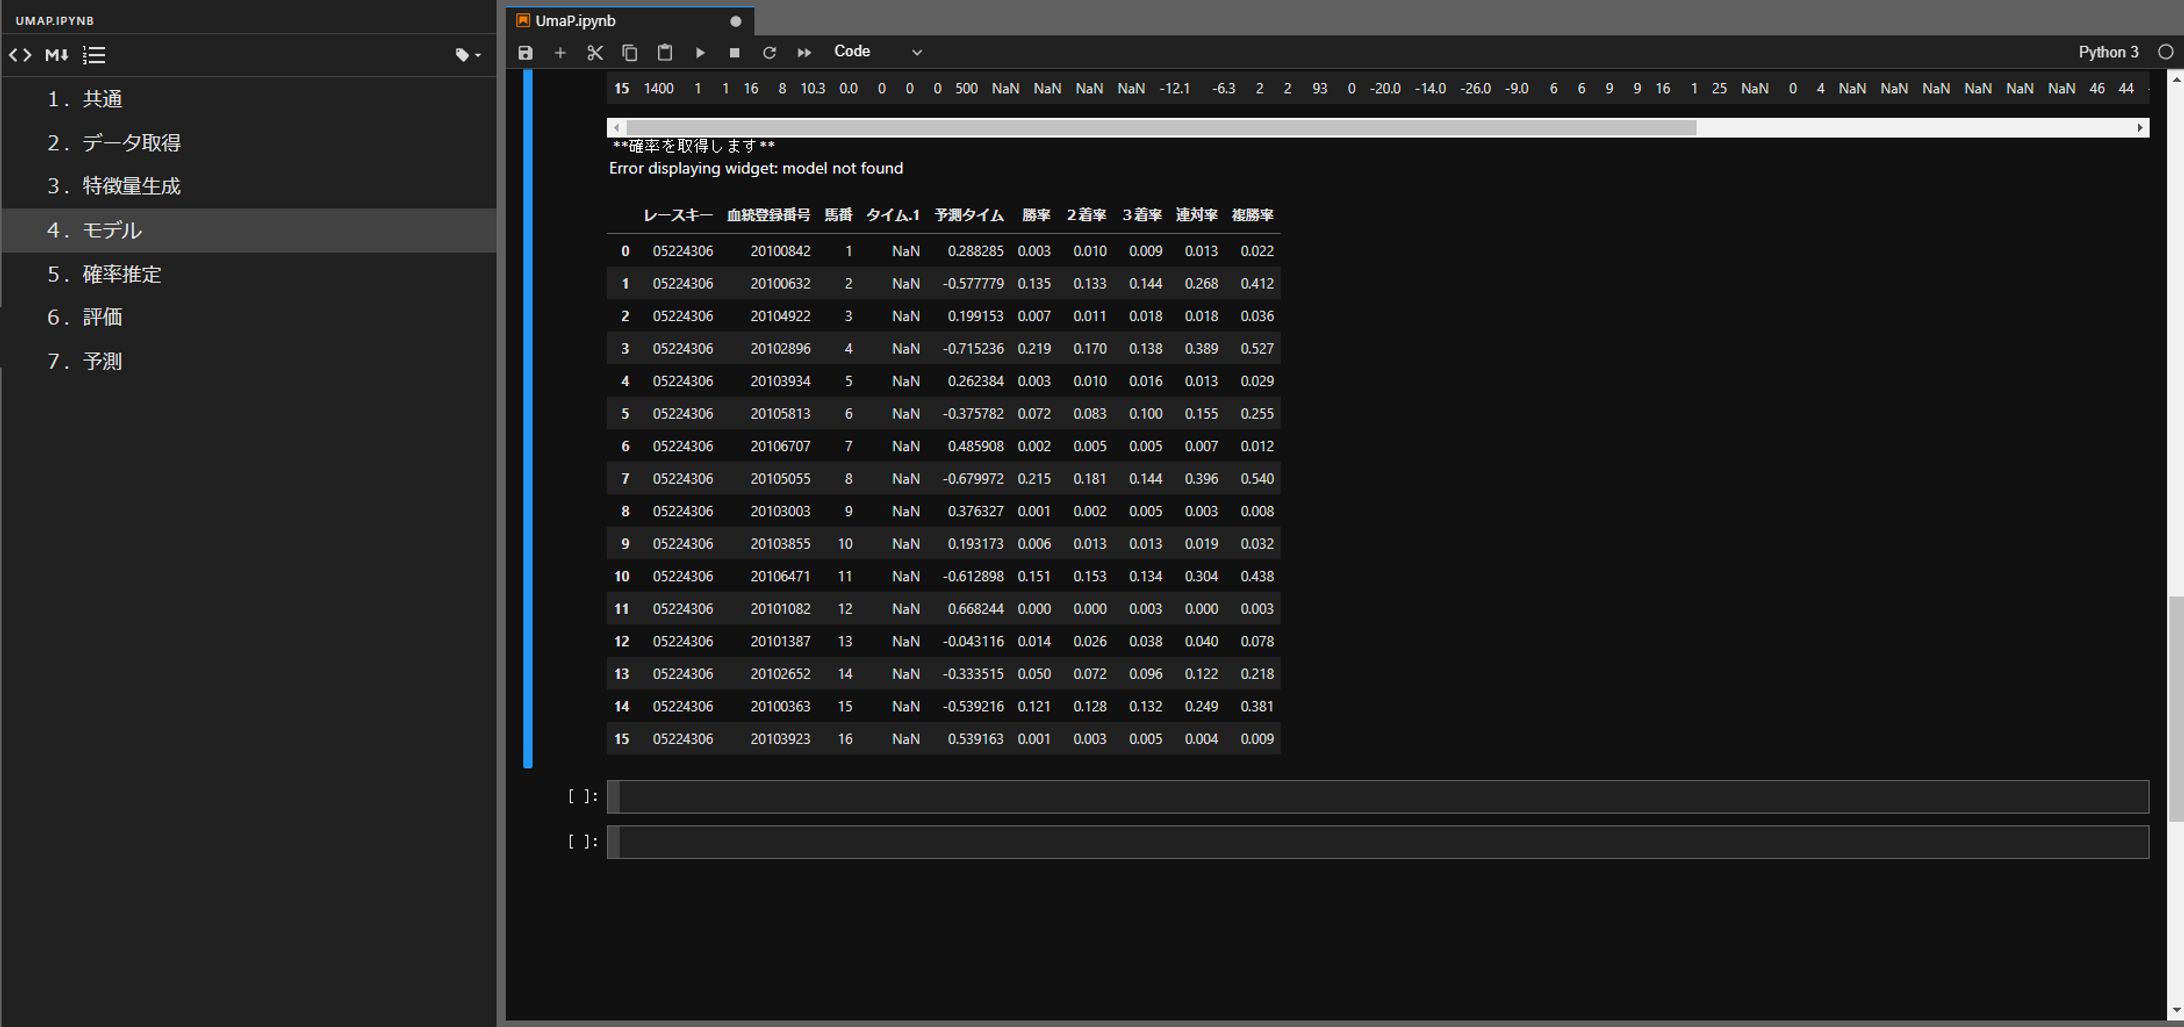Toggle markdown view icon in contents panel
Screen dimensions: 2184x1027
coord(57,55)
